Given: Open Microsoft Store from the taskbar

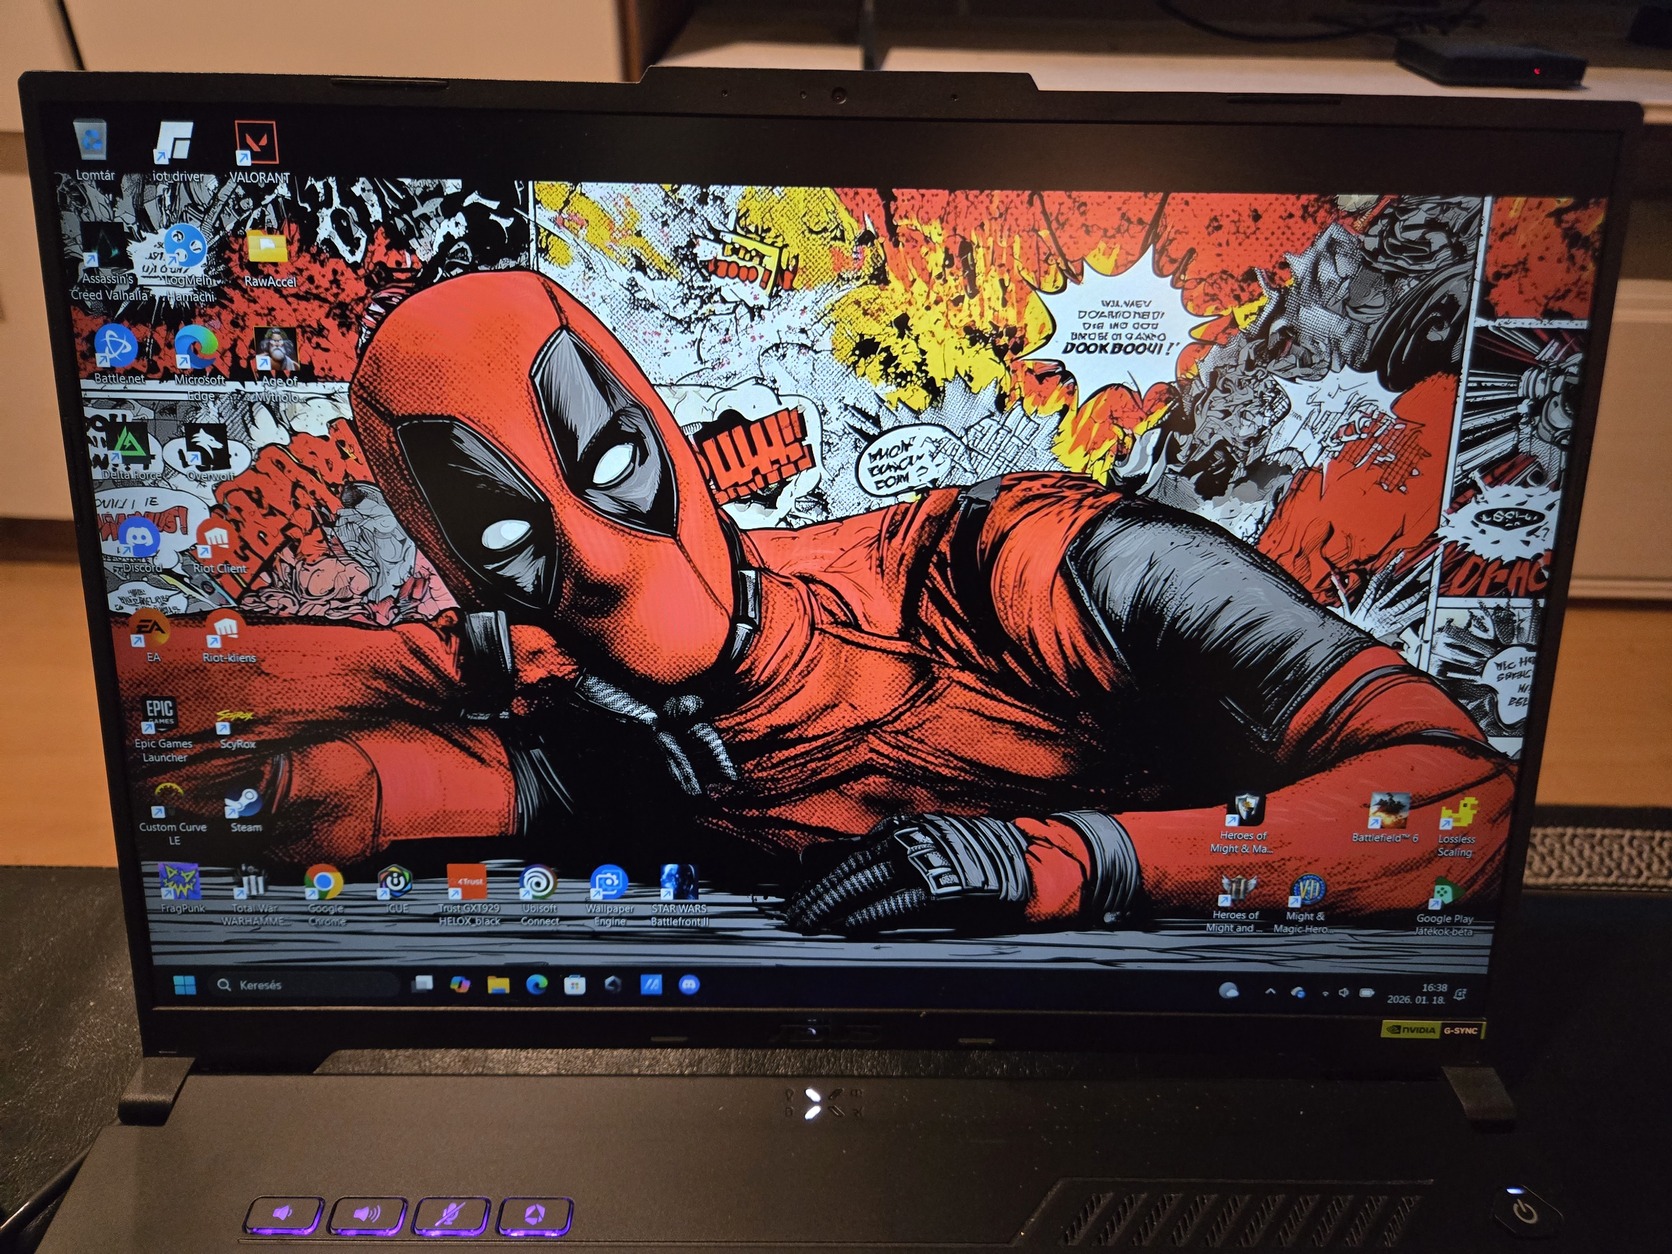Looking at the screenshot, I should click(574, 985).
